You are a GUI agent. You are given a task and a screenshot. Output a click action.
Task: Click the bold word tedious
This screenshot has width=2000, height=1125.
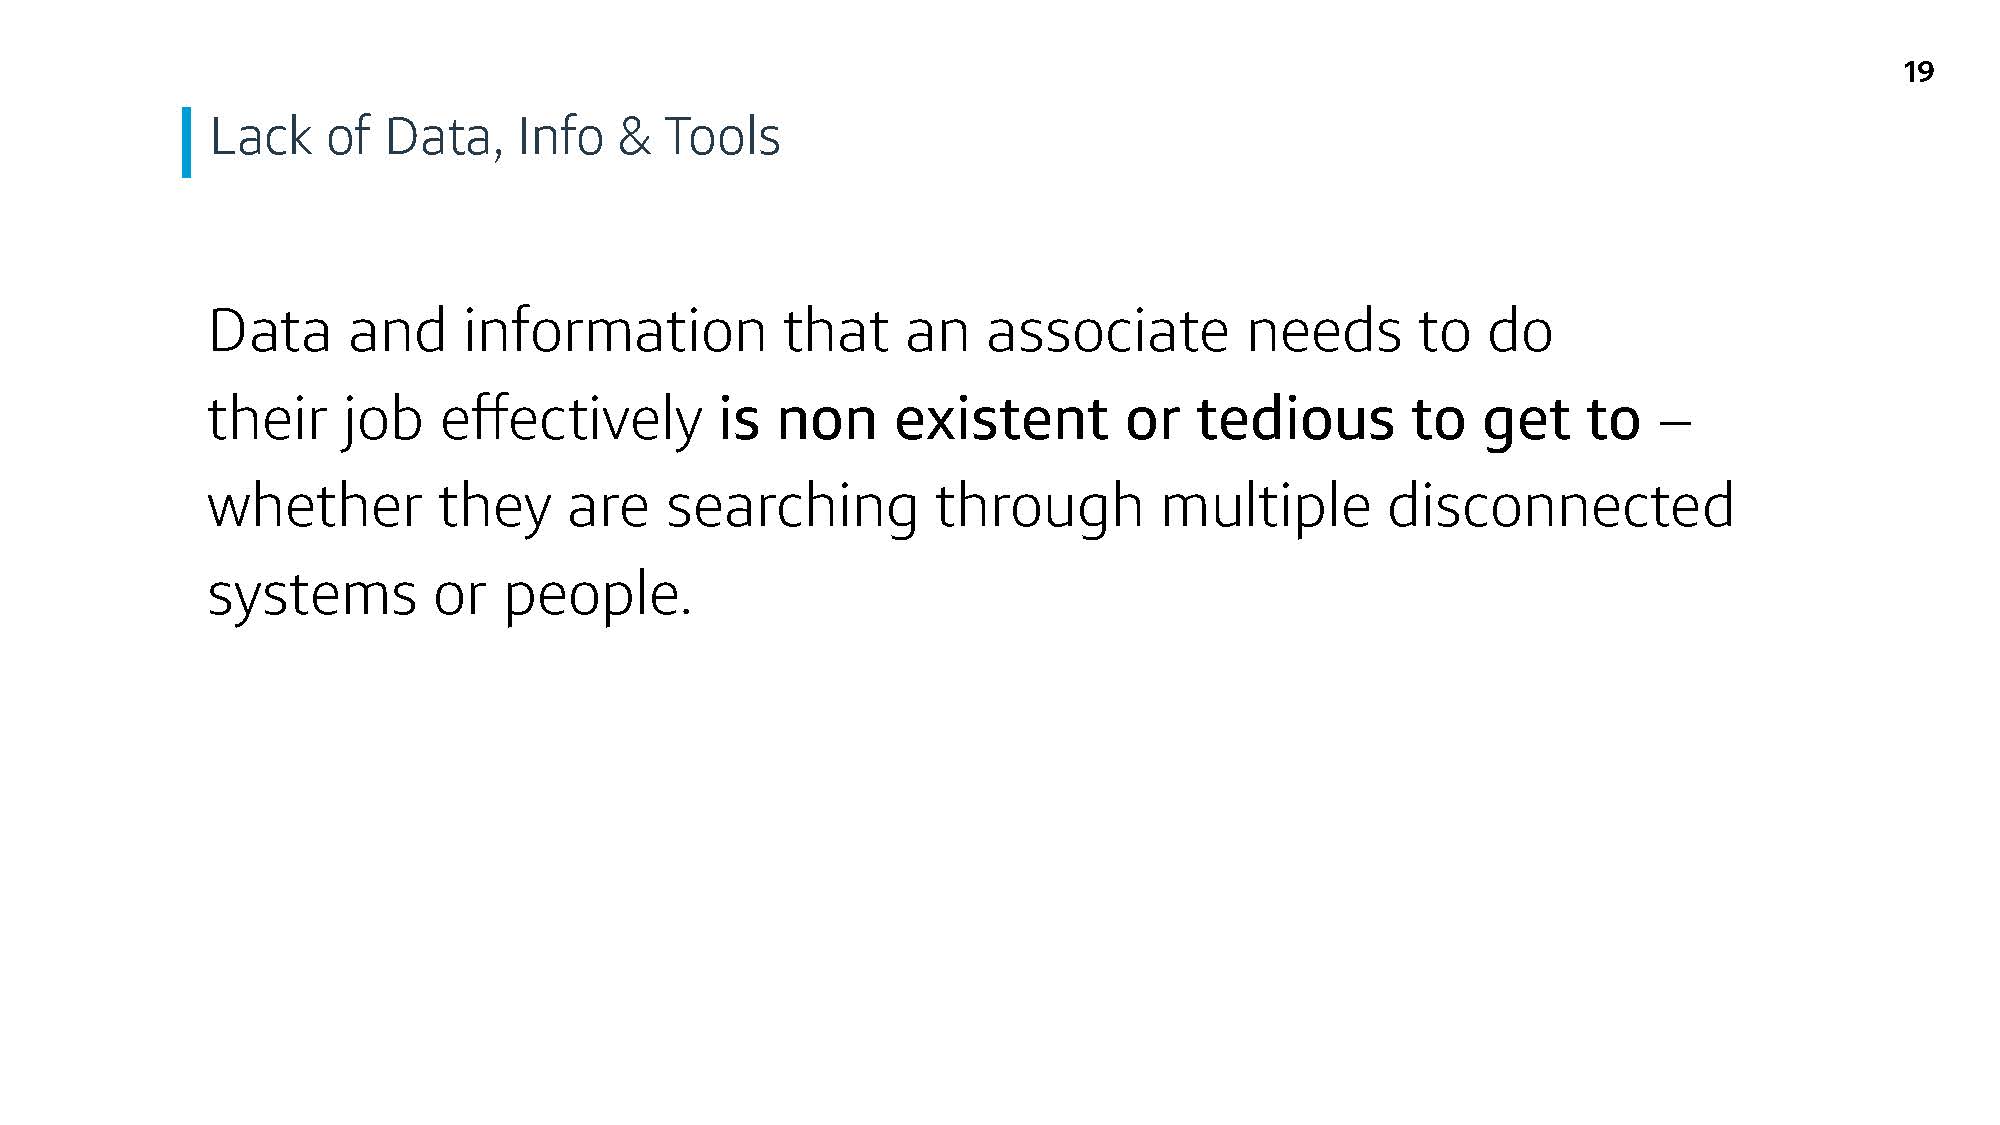tap(1296, 420)
